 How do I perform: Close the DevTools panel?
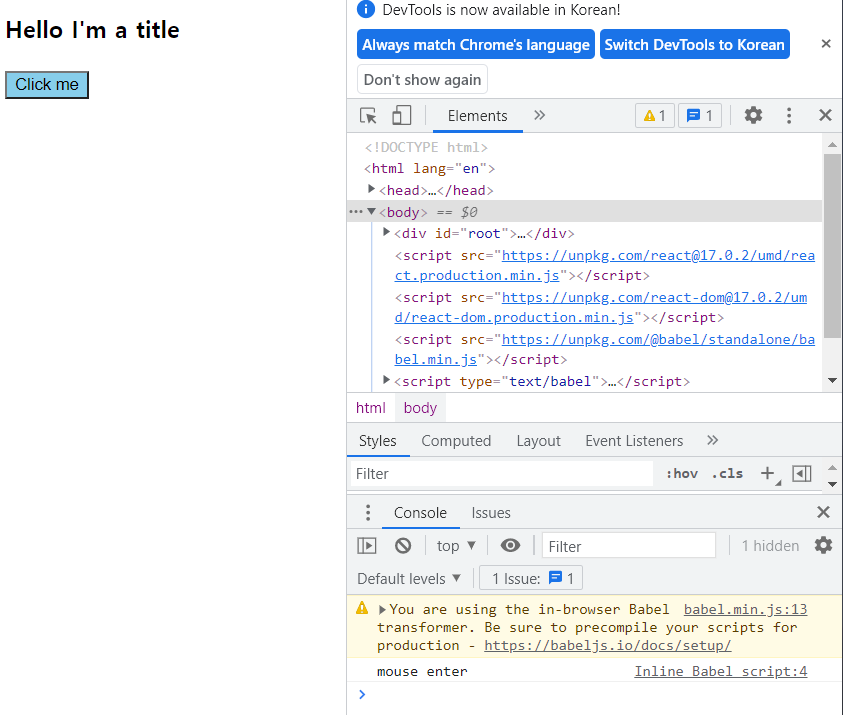tap(825, 115)
